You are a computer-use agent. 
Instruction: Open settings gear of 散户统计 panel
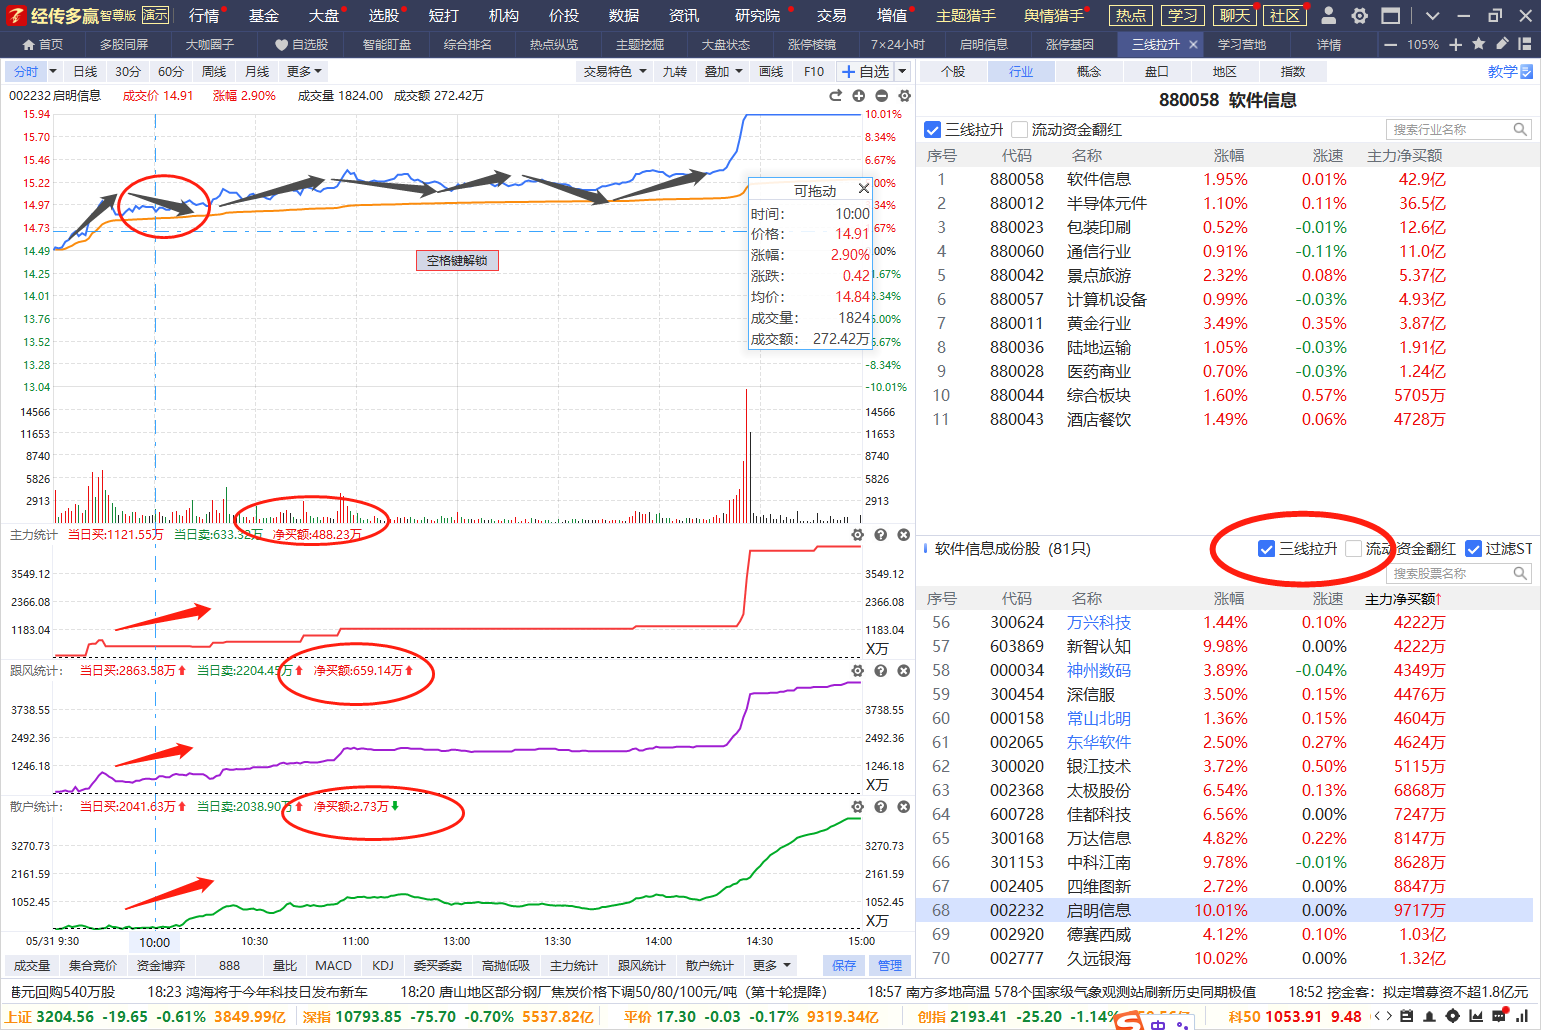point(857,806)
